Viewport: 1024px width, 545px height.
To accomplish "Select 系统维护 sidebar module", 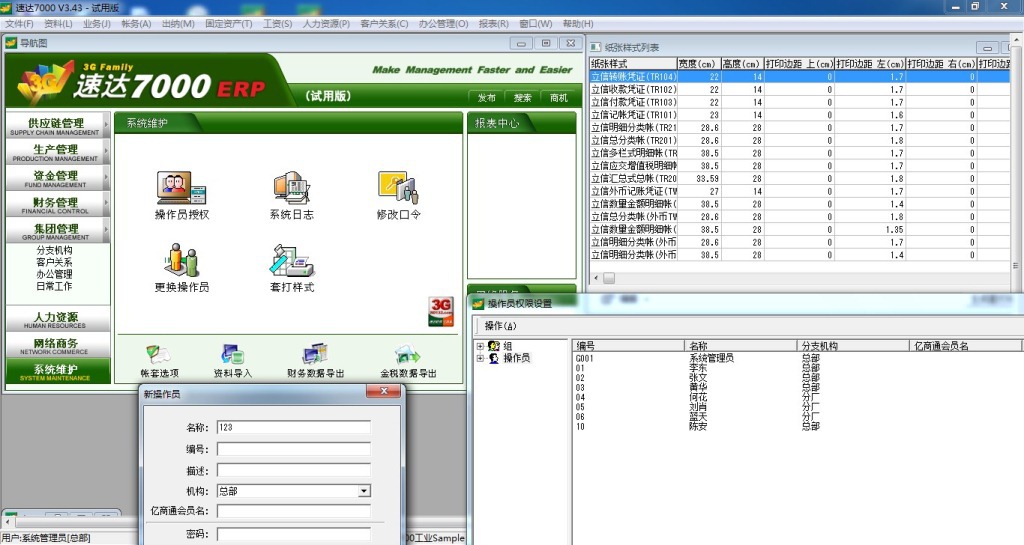I will [x=56, y=371].
